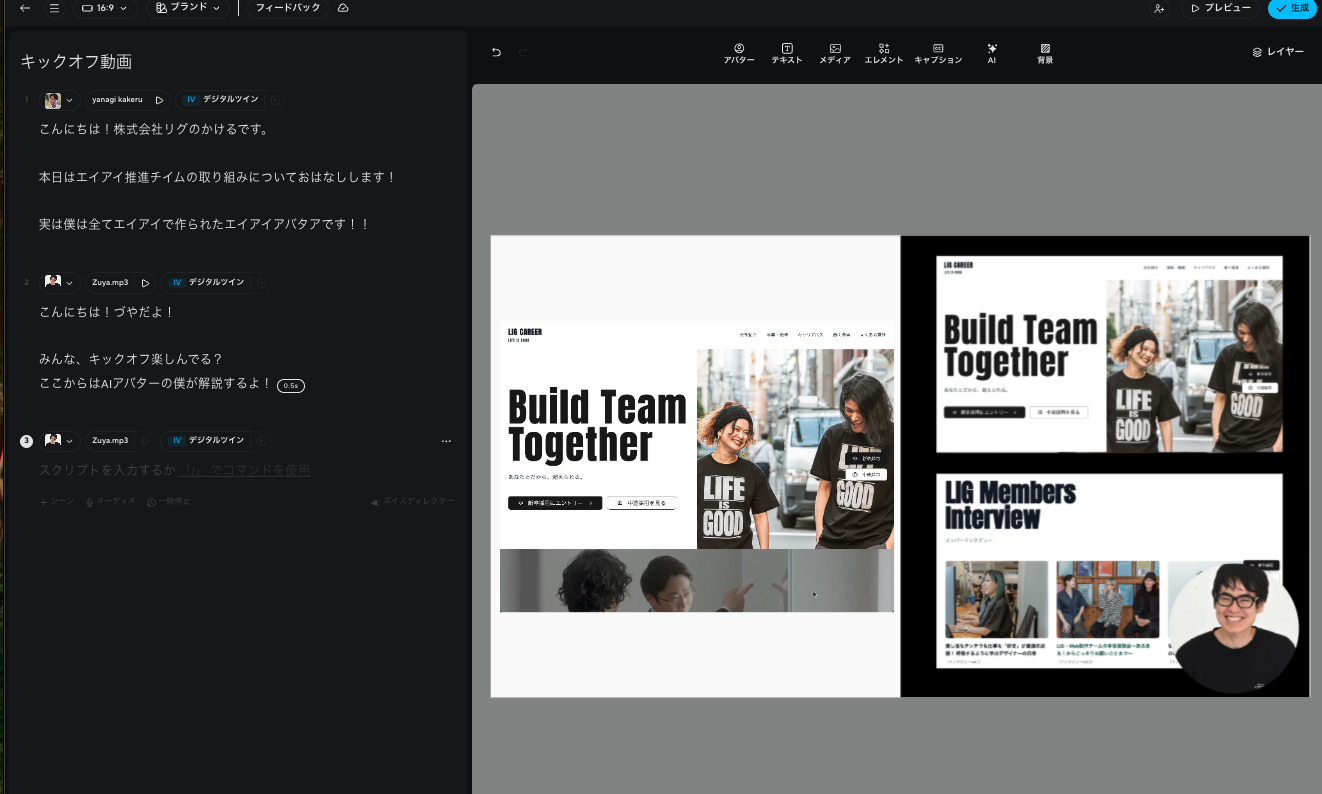Expand the ブランド (Brand) dropdown

pos(187,8)
